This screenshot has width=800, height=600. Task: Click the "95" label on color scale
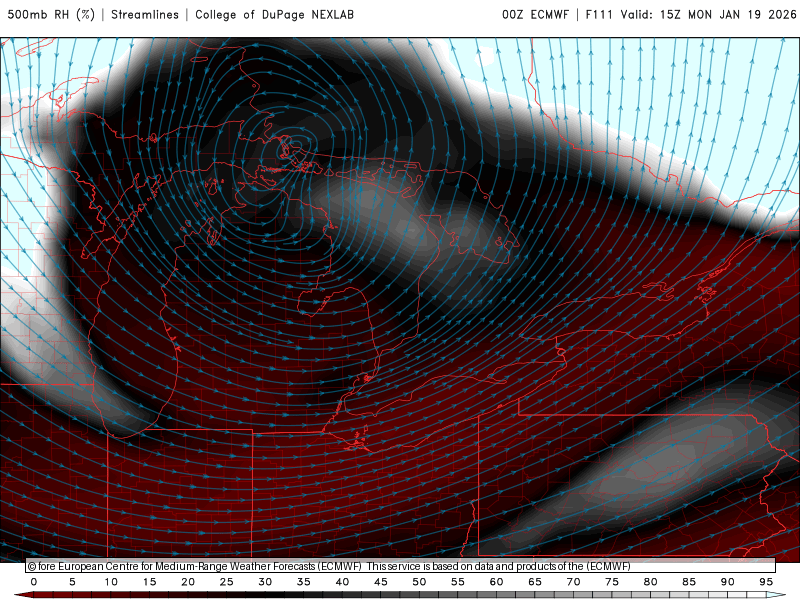[766, 582]
